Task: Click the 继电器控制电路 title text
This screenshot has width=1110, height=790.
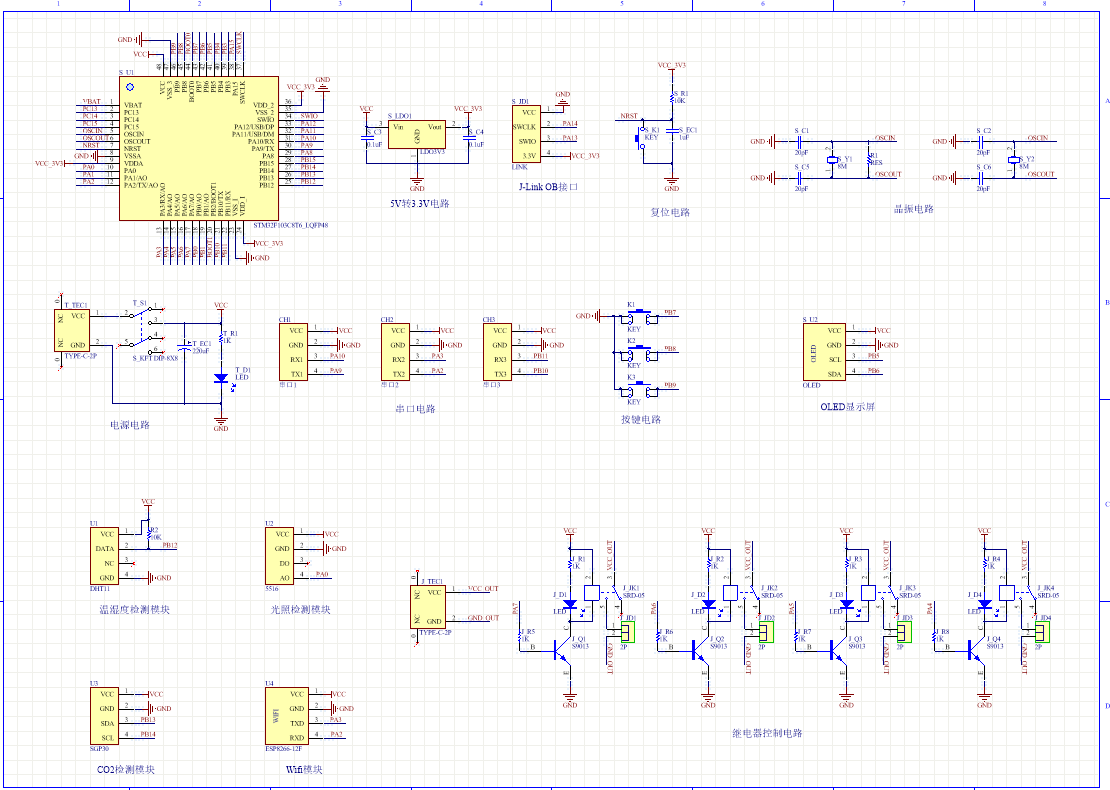Action: click(766, 733)
